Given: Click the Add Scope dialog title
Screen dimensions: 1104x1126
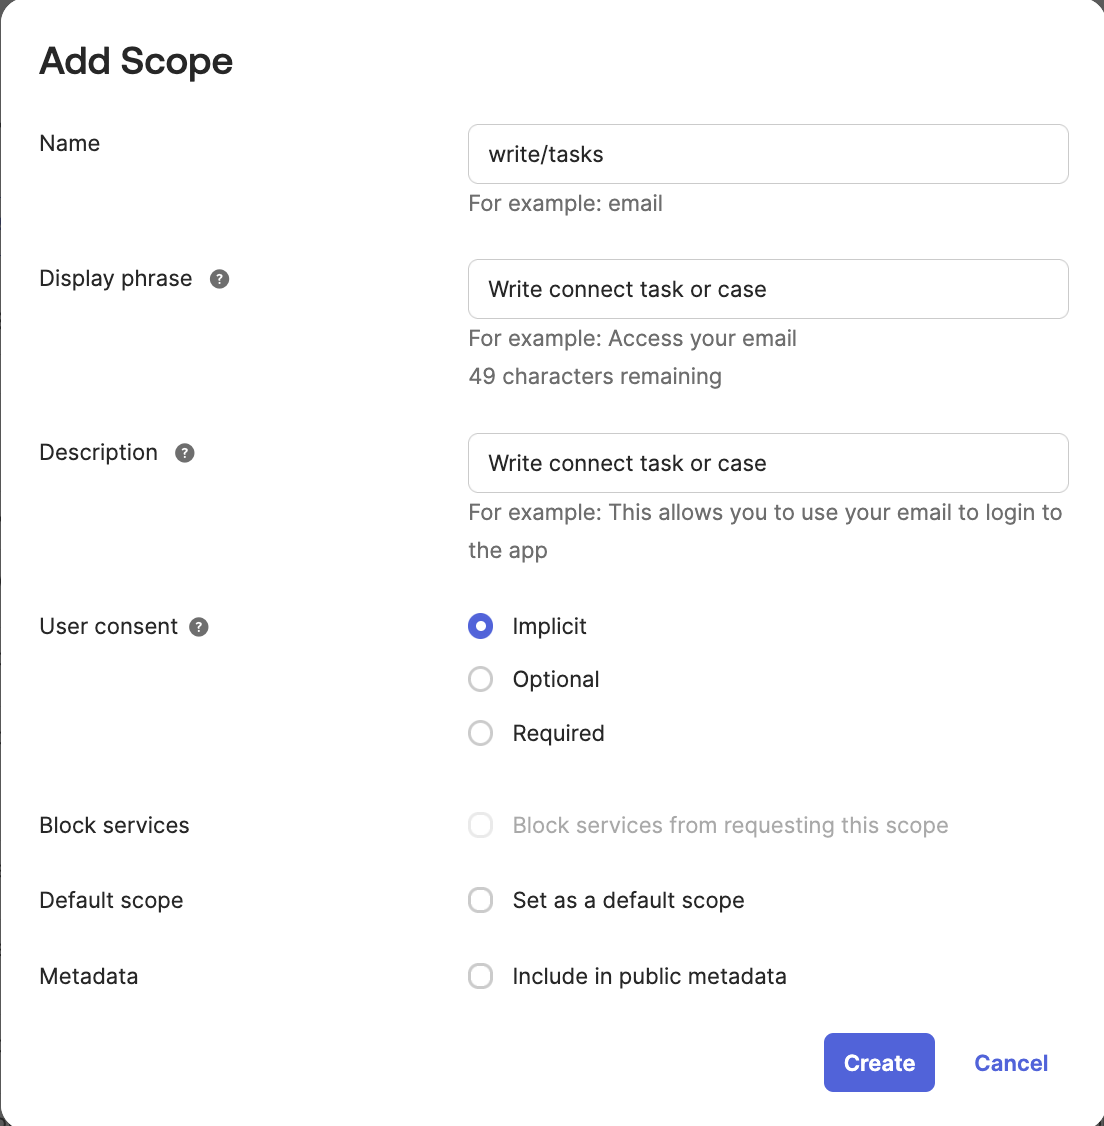Looking at the screenshot, I should [136, 61].
